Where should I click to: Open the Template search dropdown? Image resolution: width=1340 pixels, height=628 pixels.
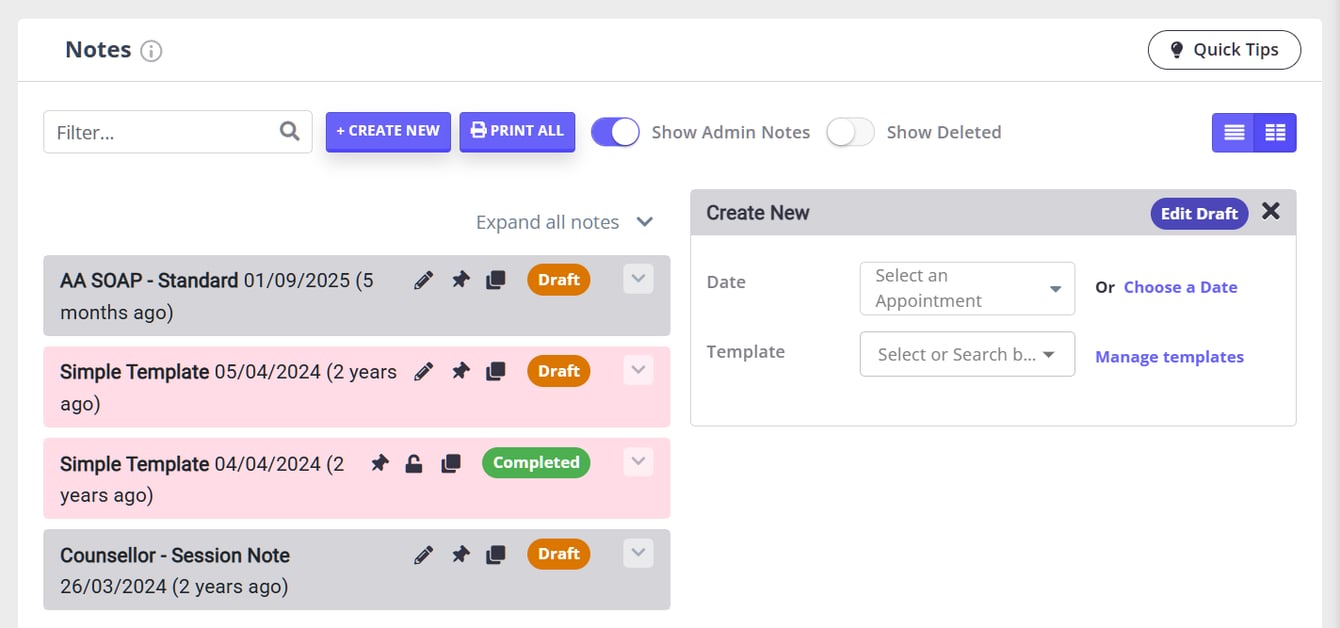[x=966, y=355]
